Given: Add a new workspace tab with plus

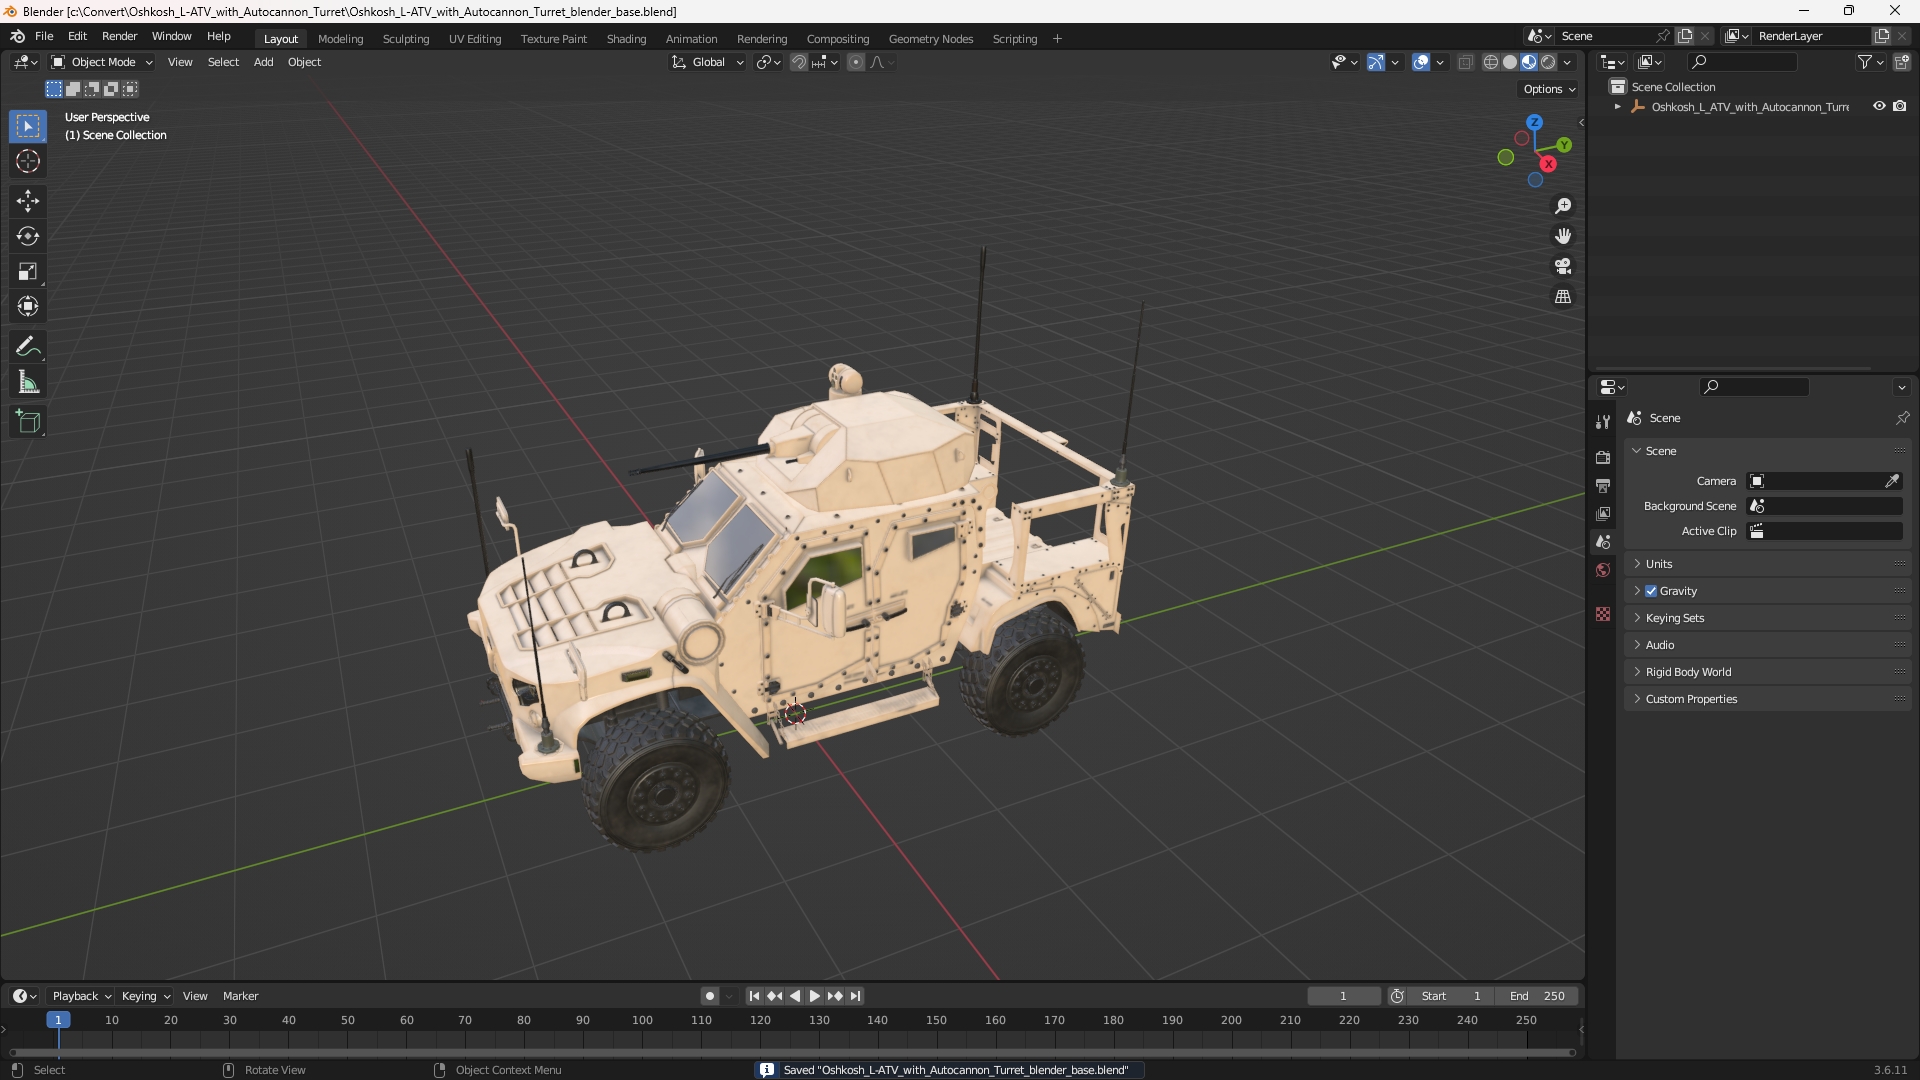Looking at the screenshot, I should [1057, 39].
